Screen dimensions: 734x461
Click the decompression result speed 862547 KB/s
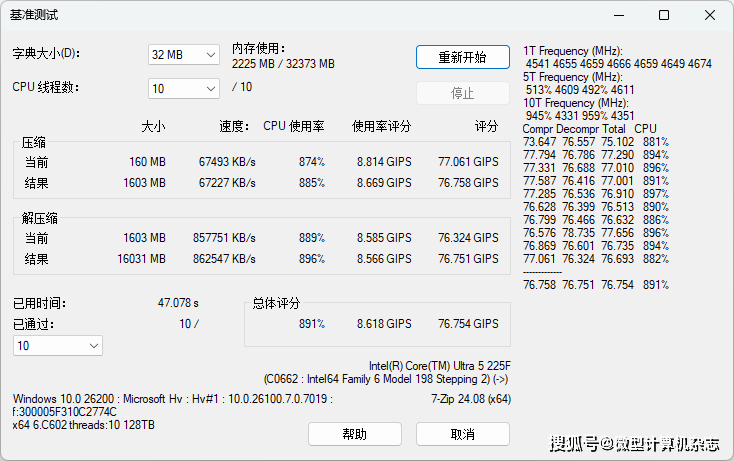(x=224, y=258)
